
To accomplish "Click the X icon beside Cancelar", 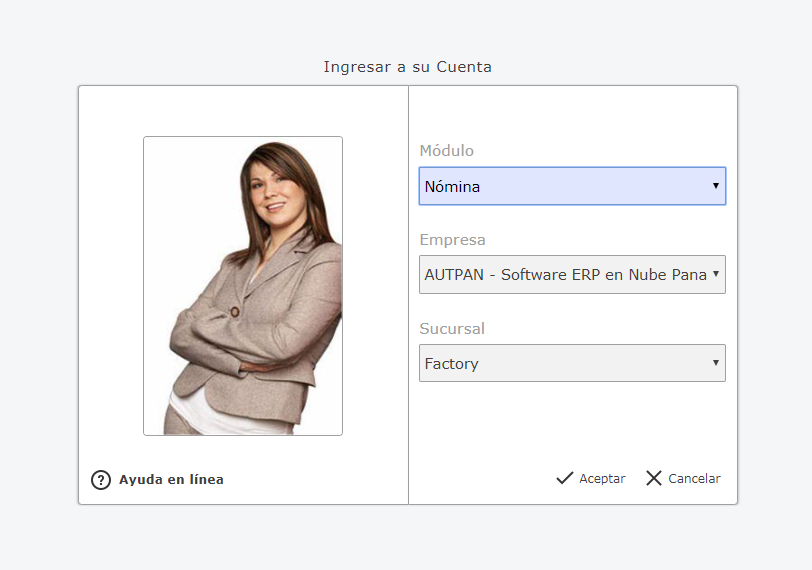I will click(x=654, y=479).
